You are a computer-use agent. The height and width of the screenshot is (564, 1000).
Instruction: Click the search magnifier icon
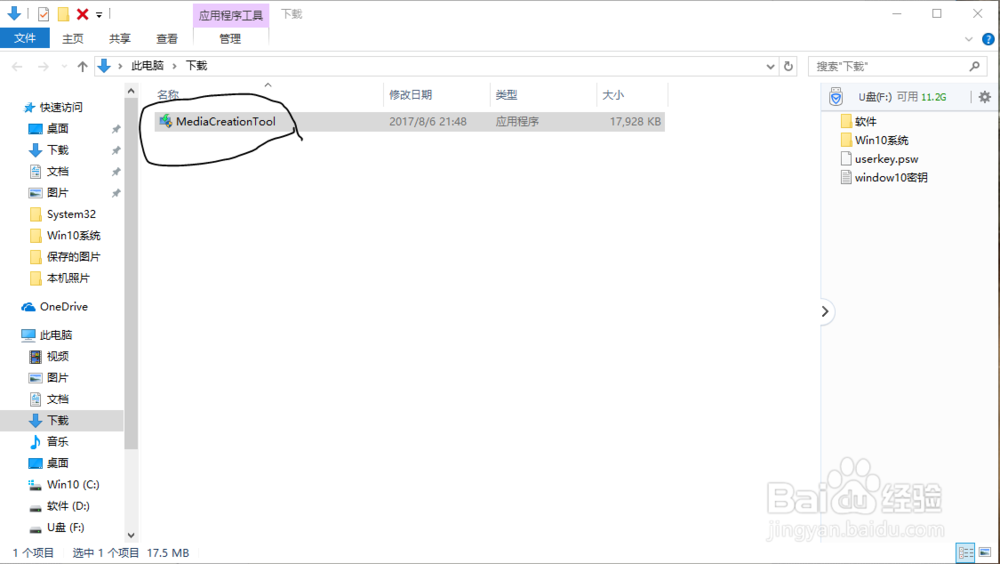click(974, 66)
